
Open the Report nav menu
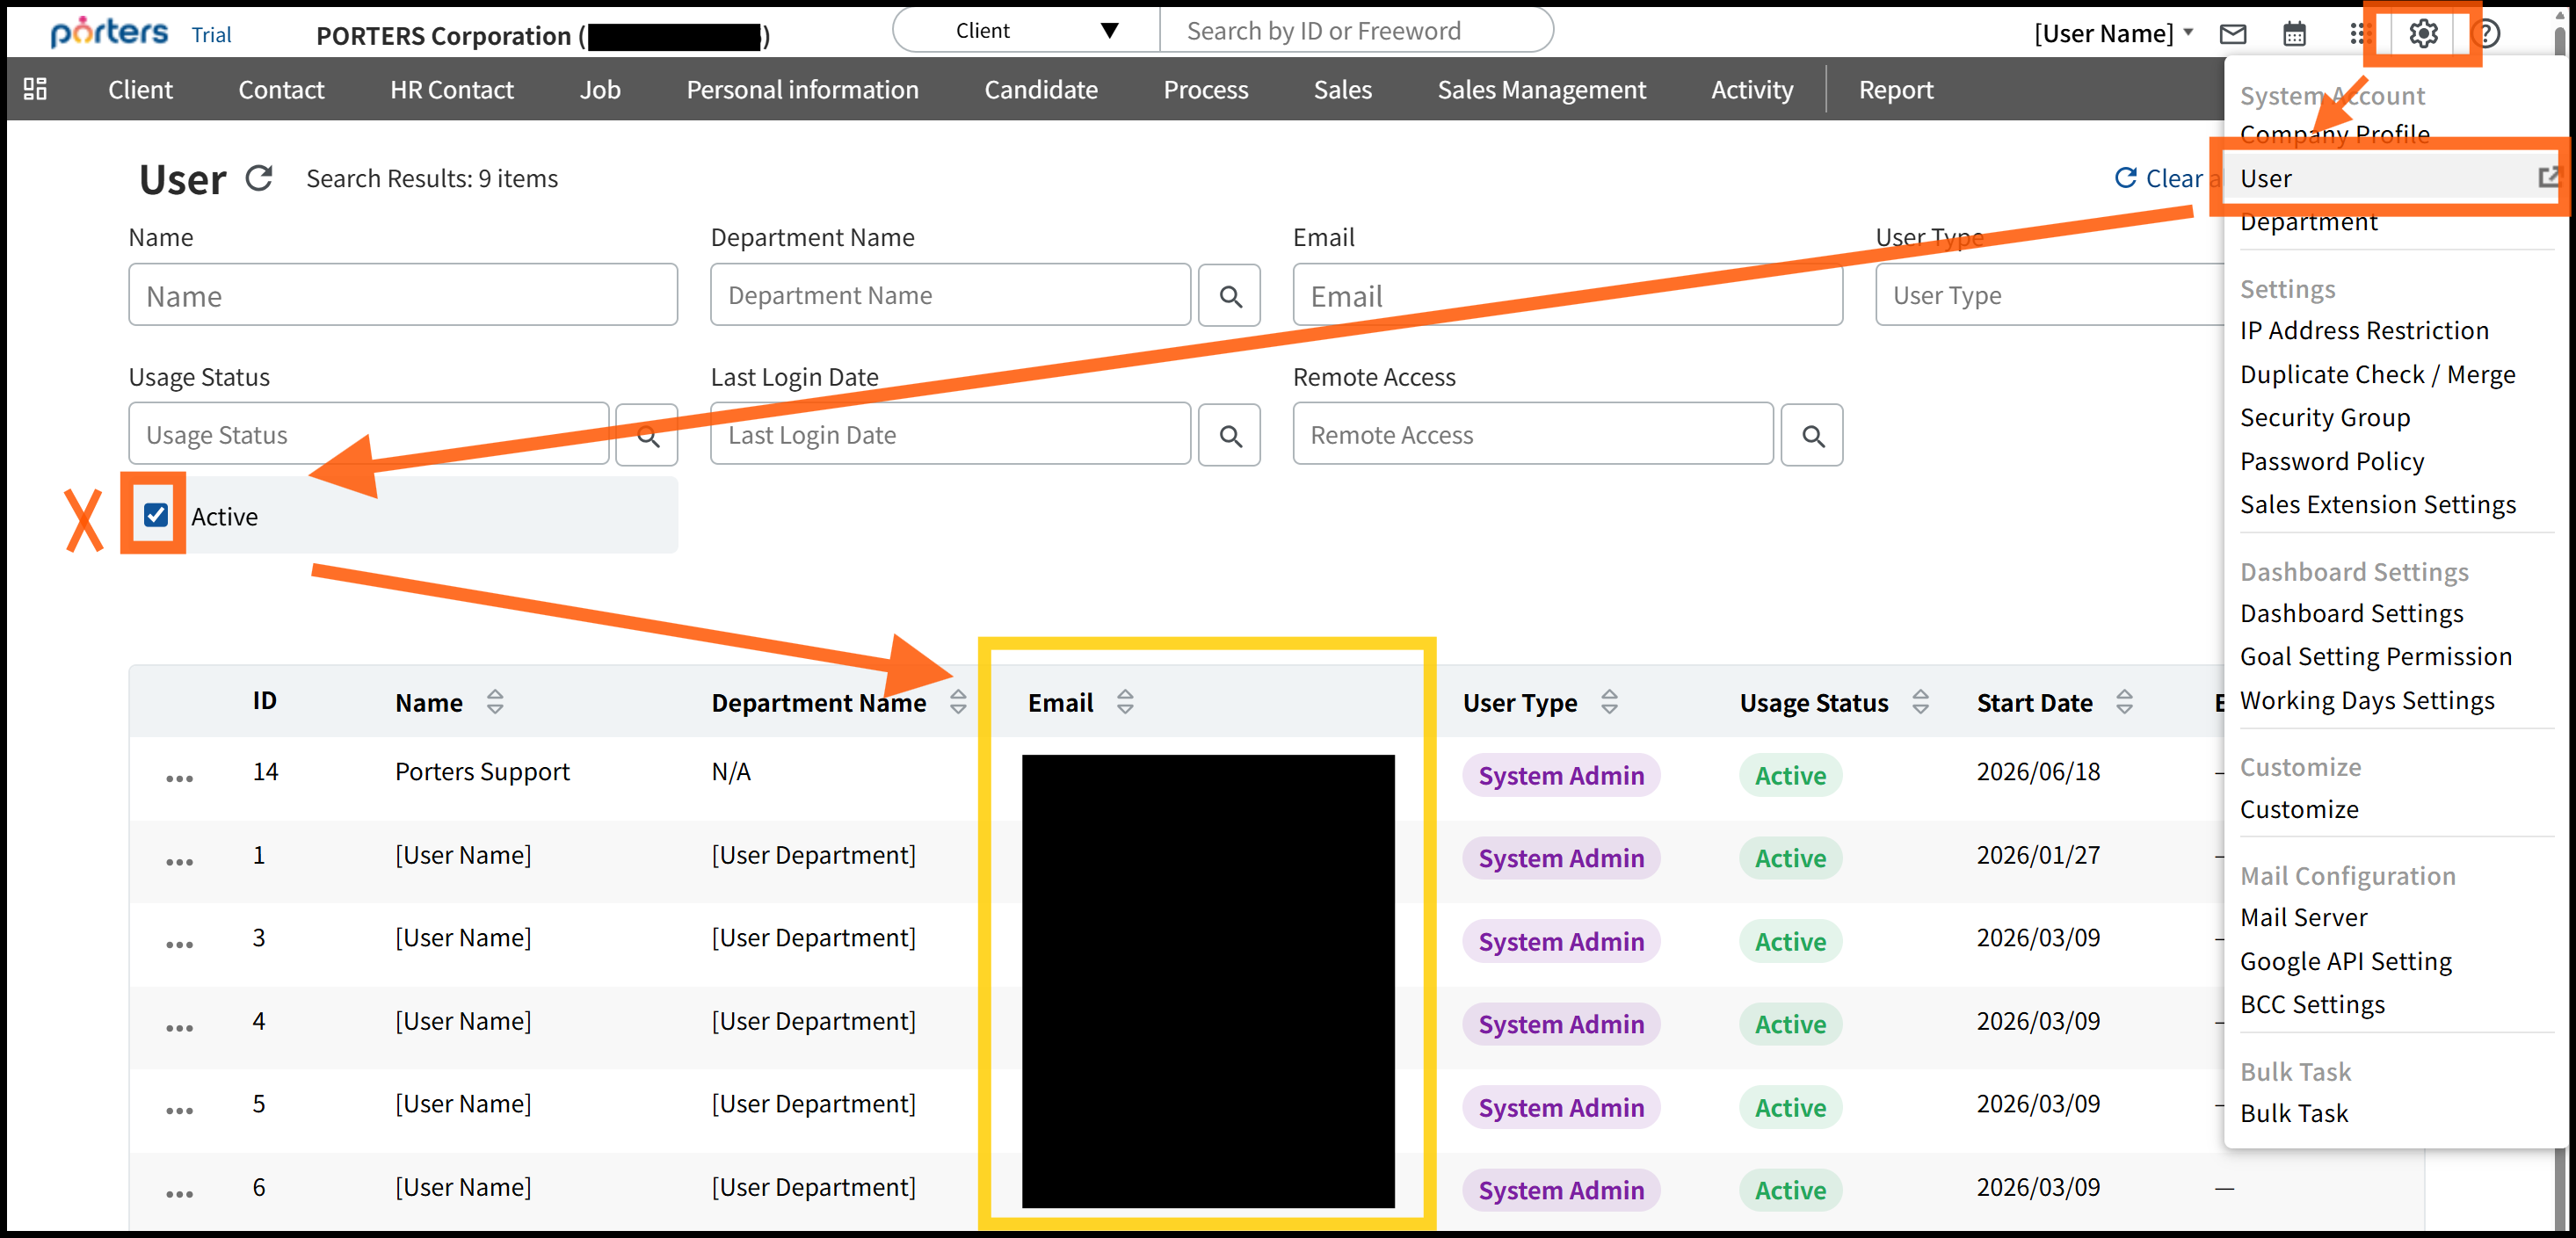pyautogui.click(x=1896, y=89)
